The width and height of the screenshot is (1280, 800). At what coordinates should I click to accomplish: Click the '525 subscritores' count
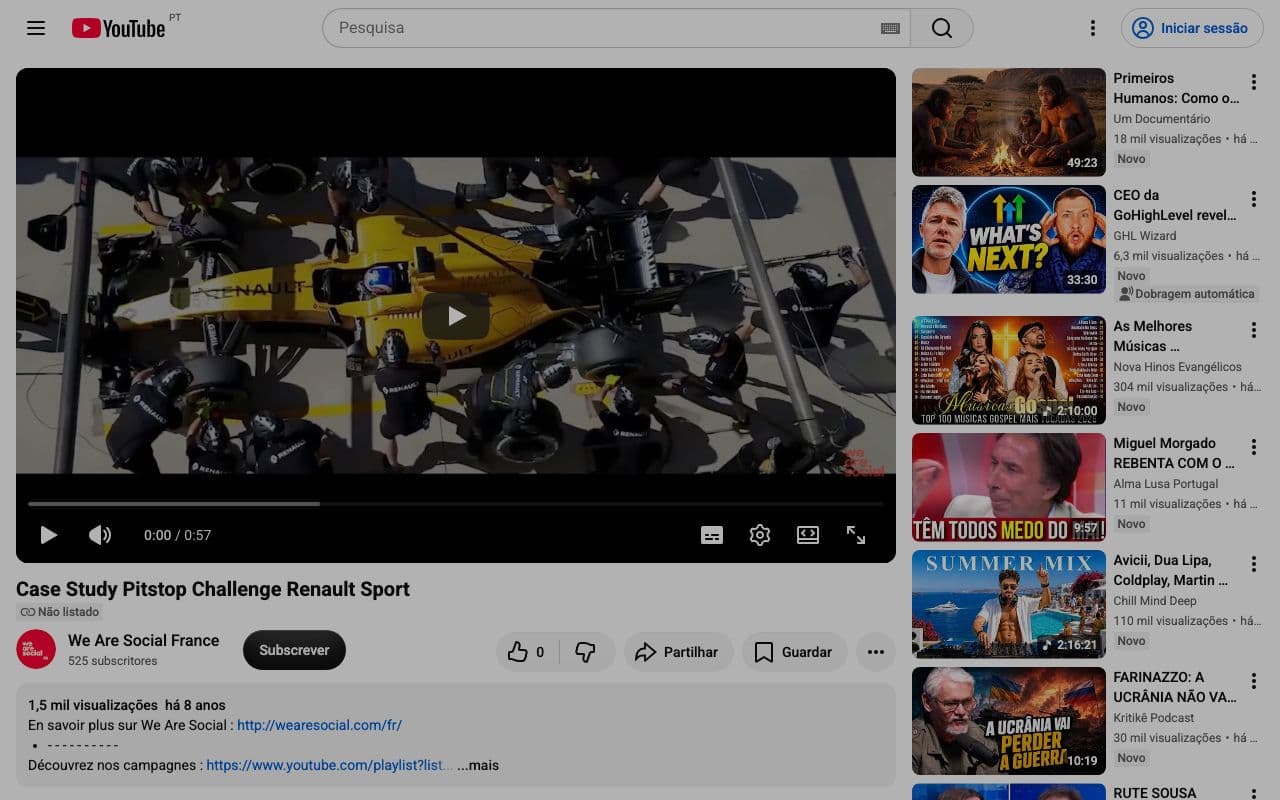[112, 661]
